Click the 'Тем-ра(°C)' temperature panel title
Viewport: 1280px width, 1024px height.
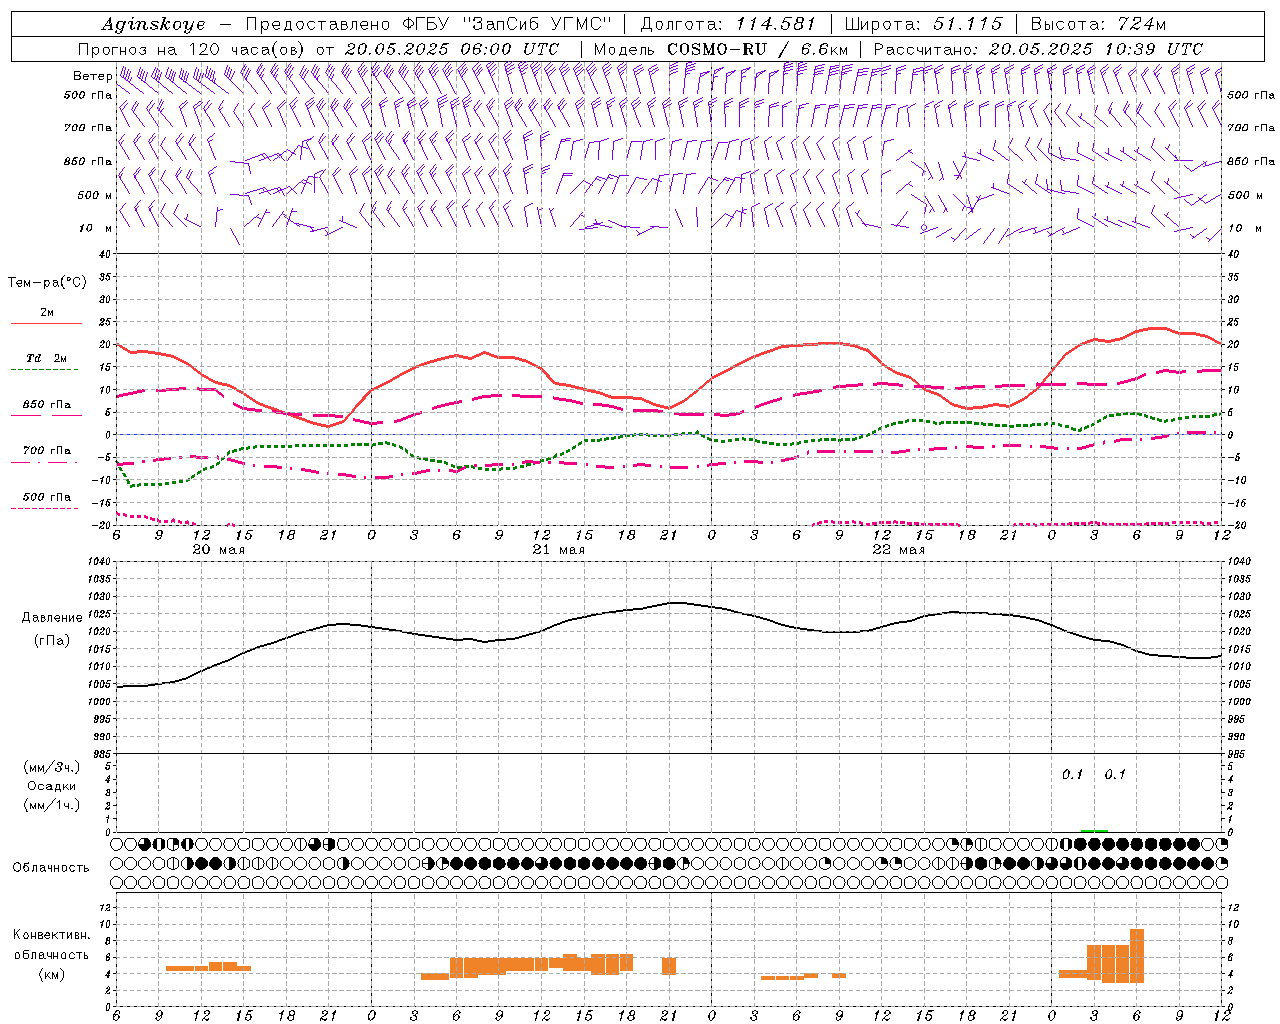(x=48, y=283)
